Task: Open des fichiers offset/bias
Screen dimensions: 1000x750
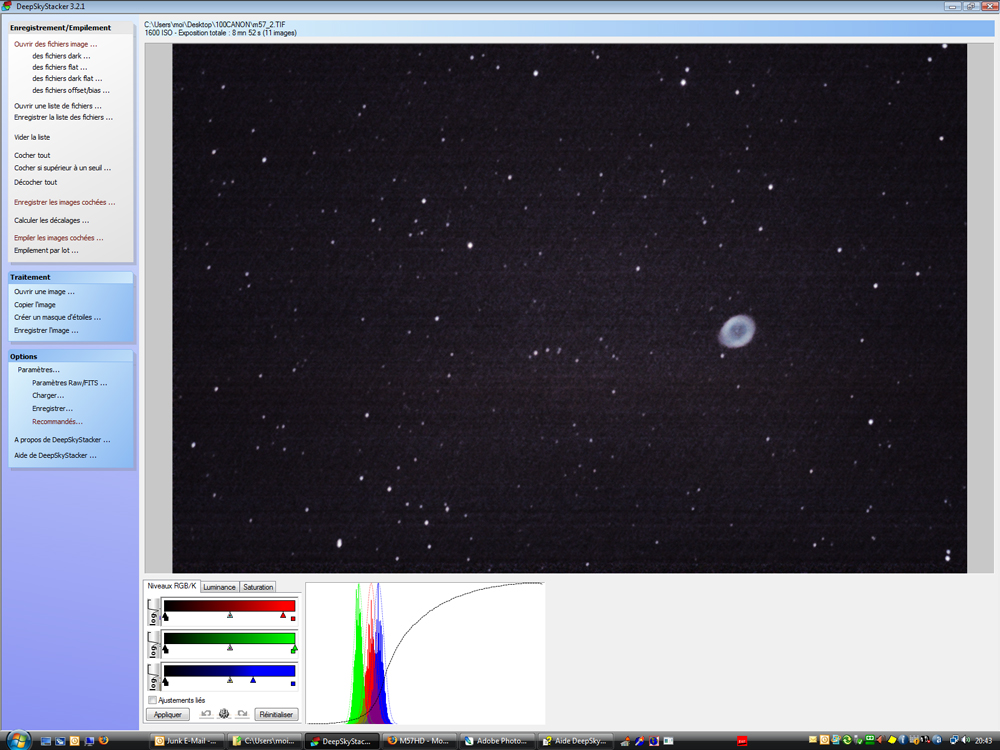Action: point(71,90)
